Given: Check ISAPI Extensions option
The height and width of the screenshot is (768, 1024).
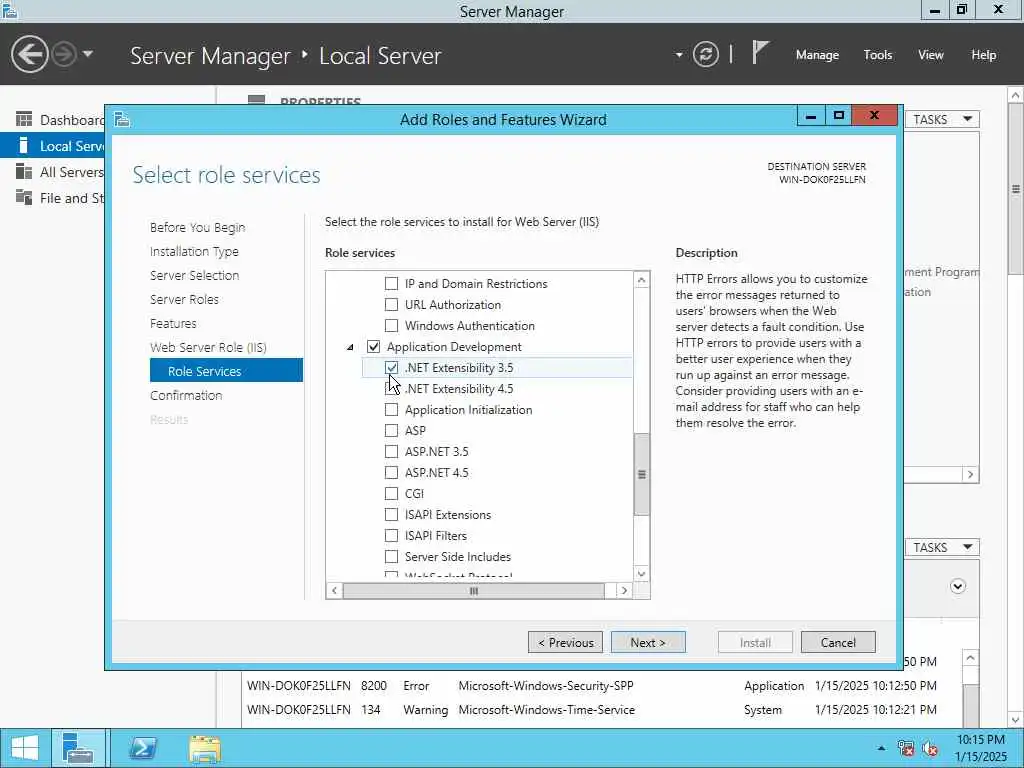Looking at the screenshot, I should (x=391, y=514).
